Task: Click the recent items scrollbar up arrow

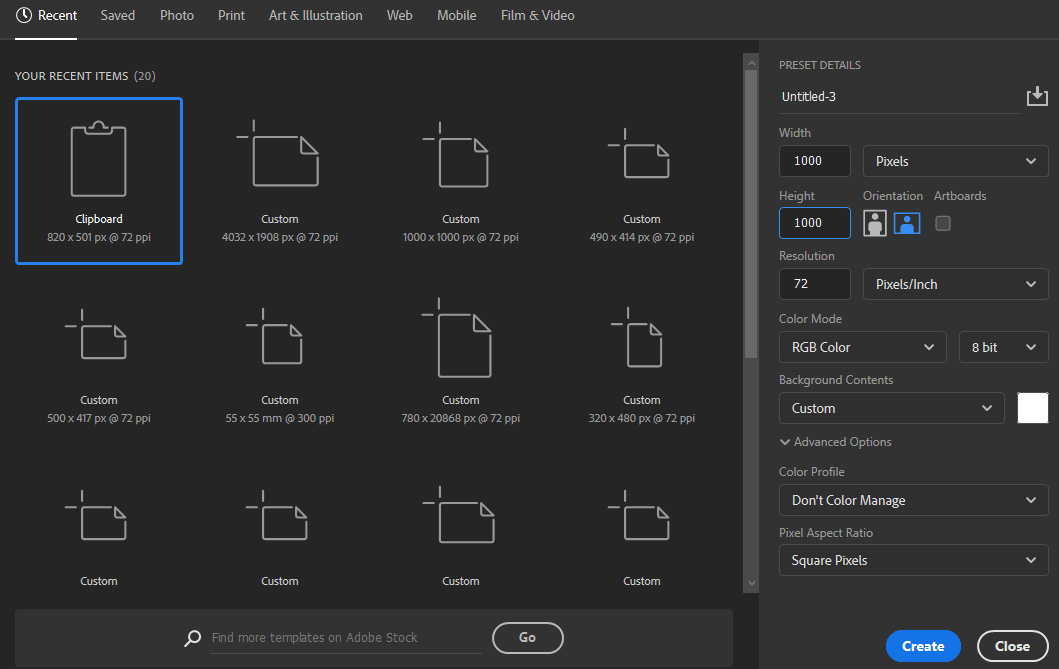Action: tap(751, 63)
